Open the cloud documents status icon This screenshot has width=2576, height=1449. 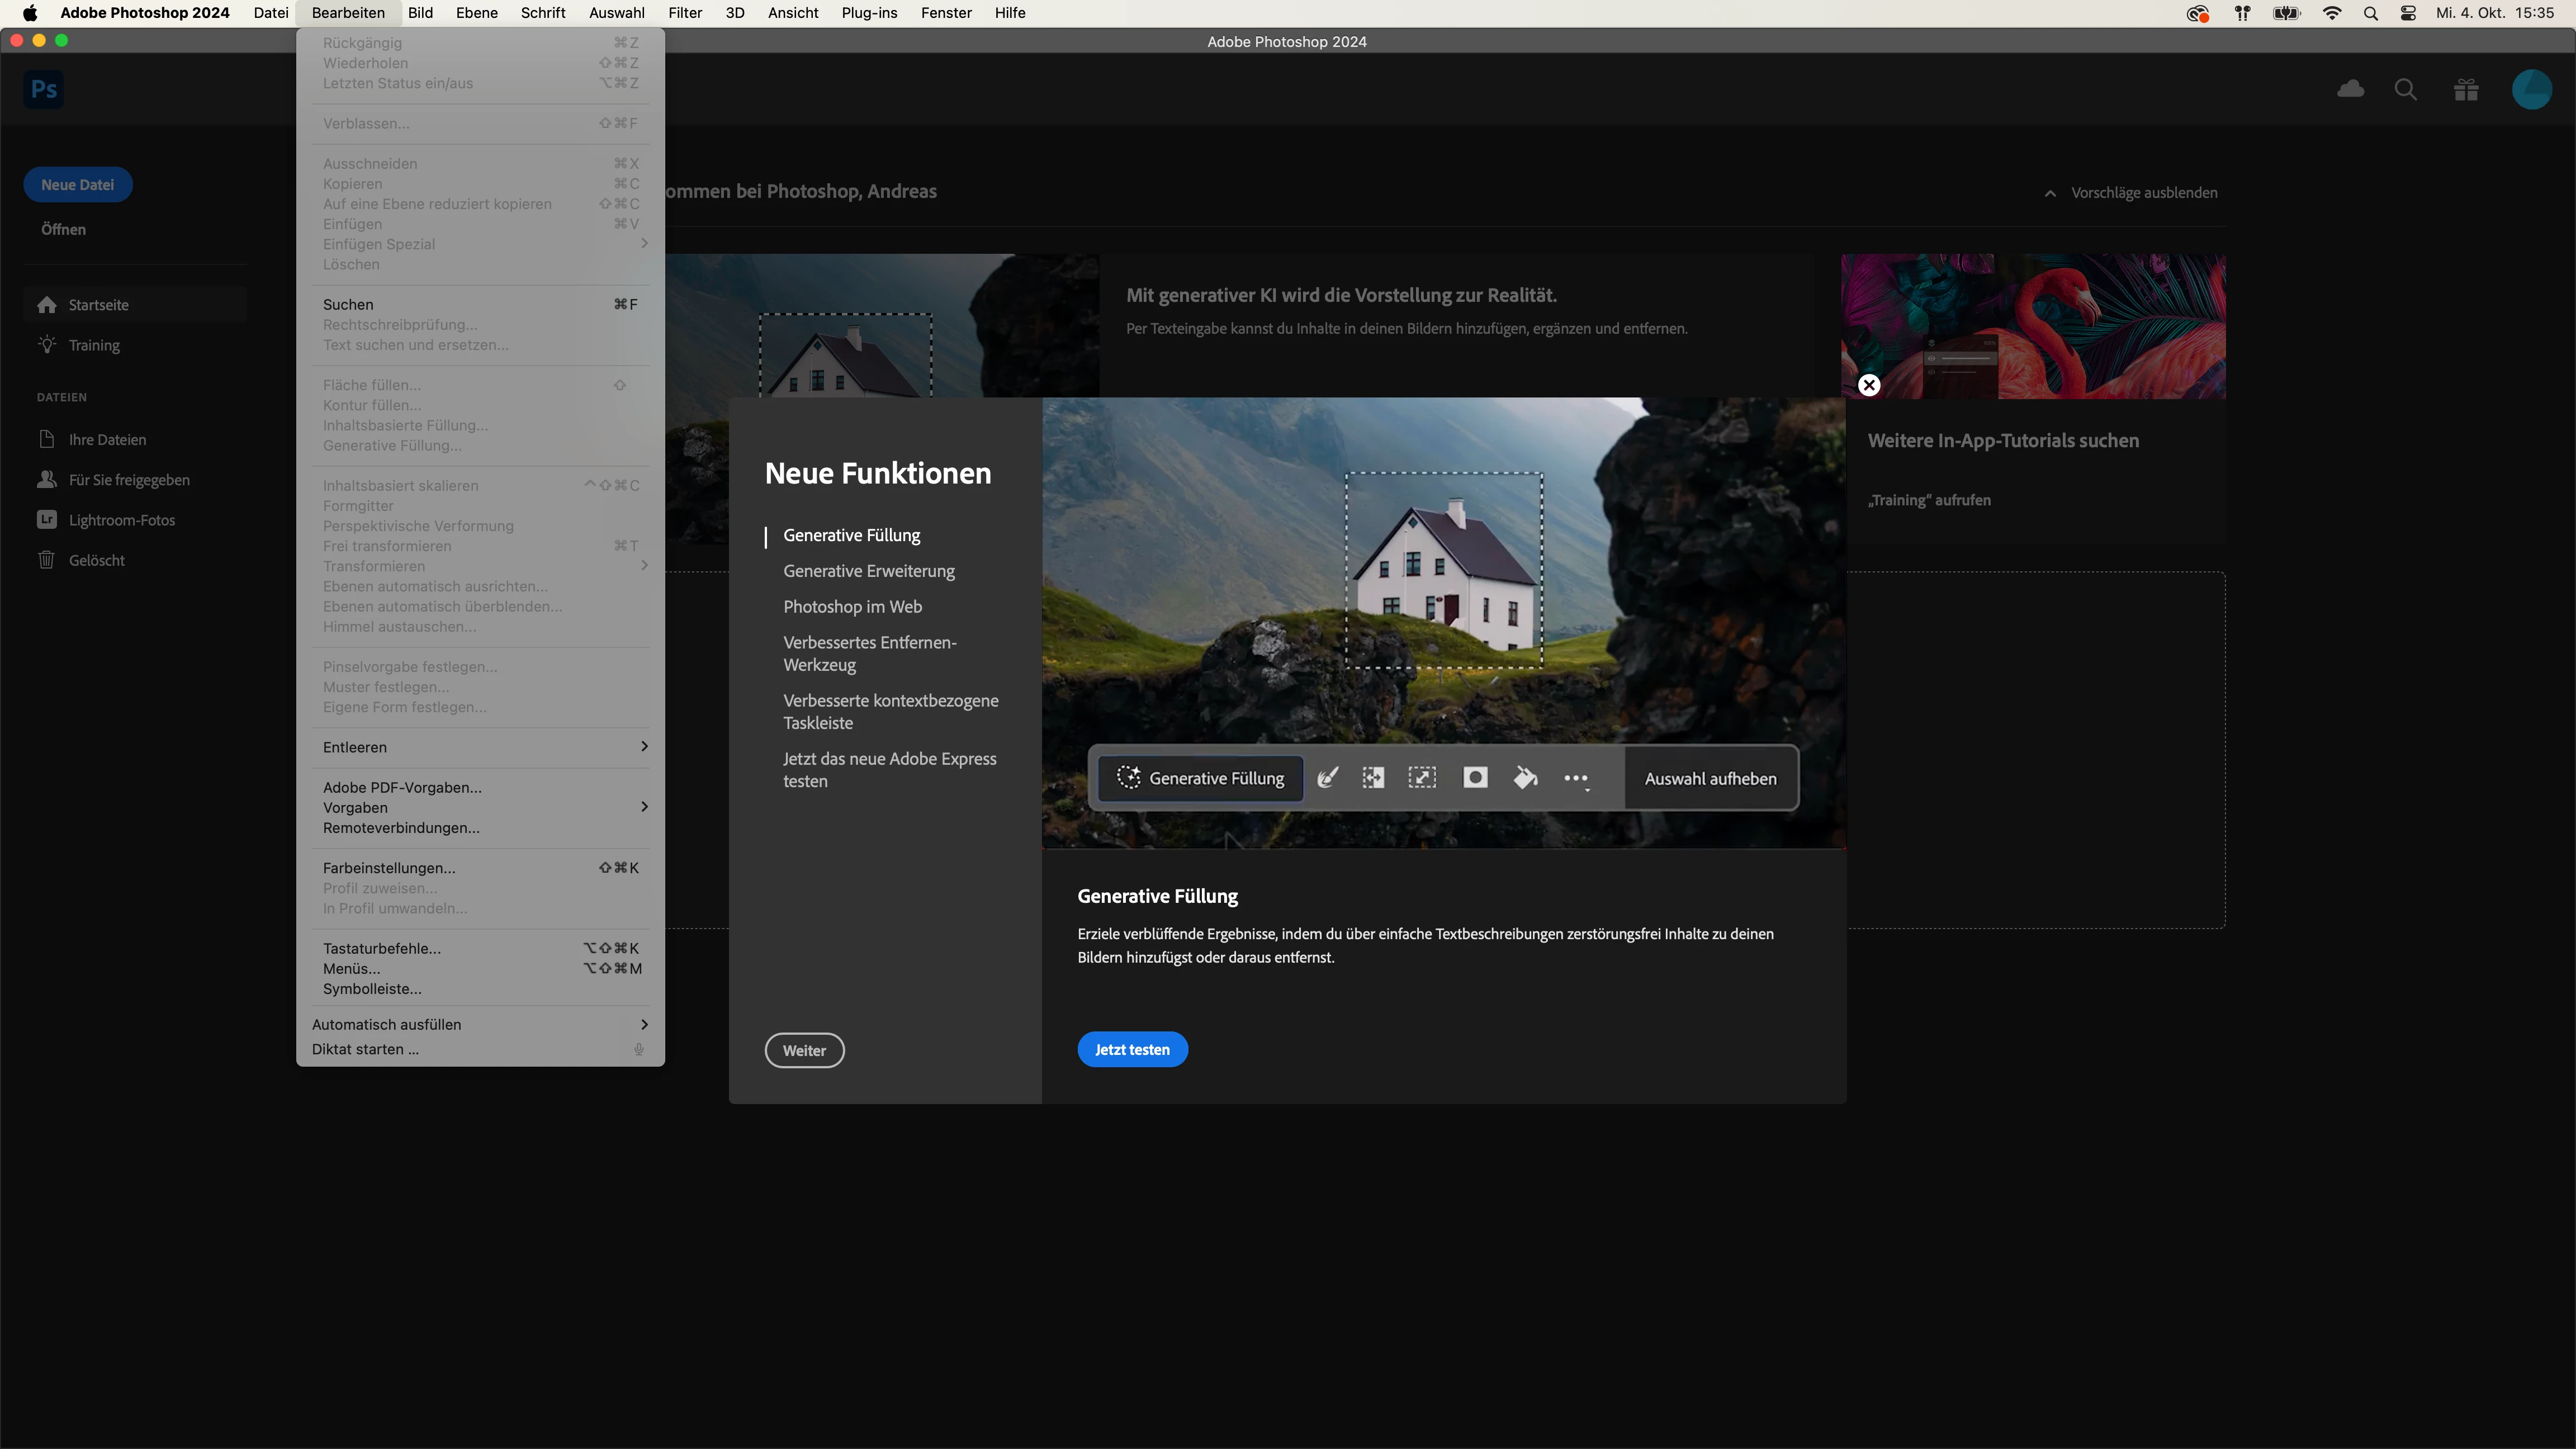[2350, 89]
